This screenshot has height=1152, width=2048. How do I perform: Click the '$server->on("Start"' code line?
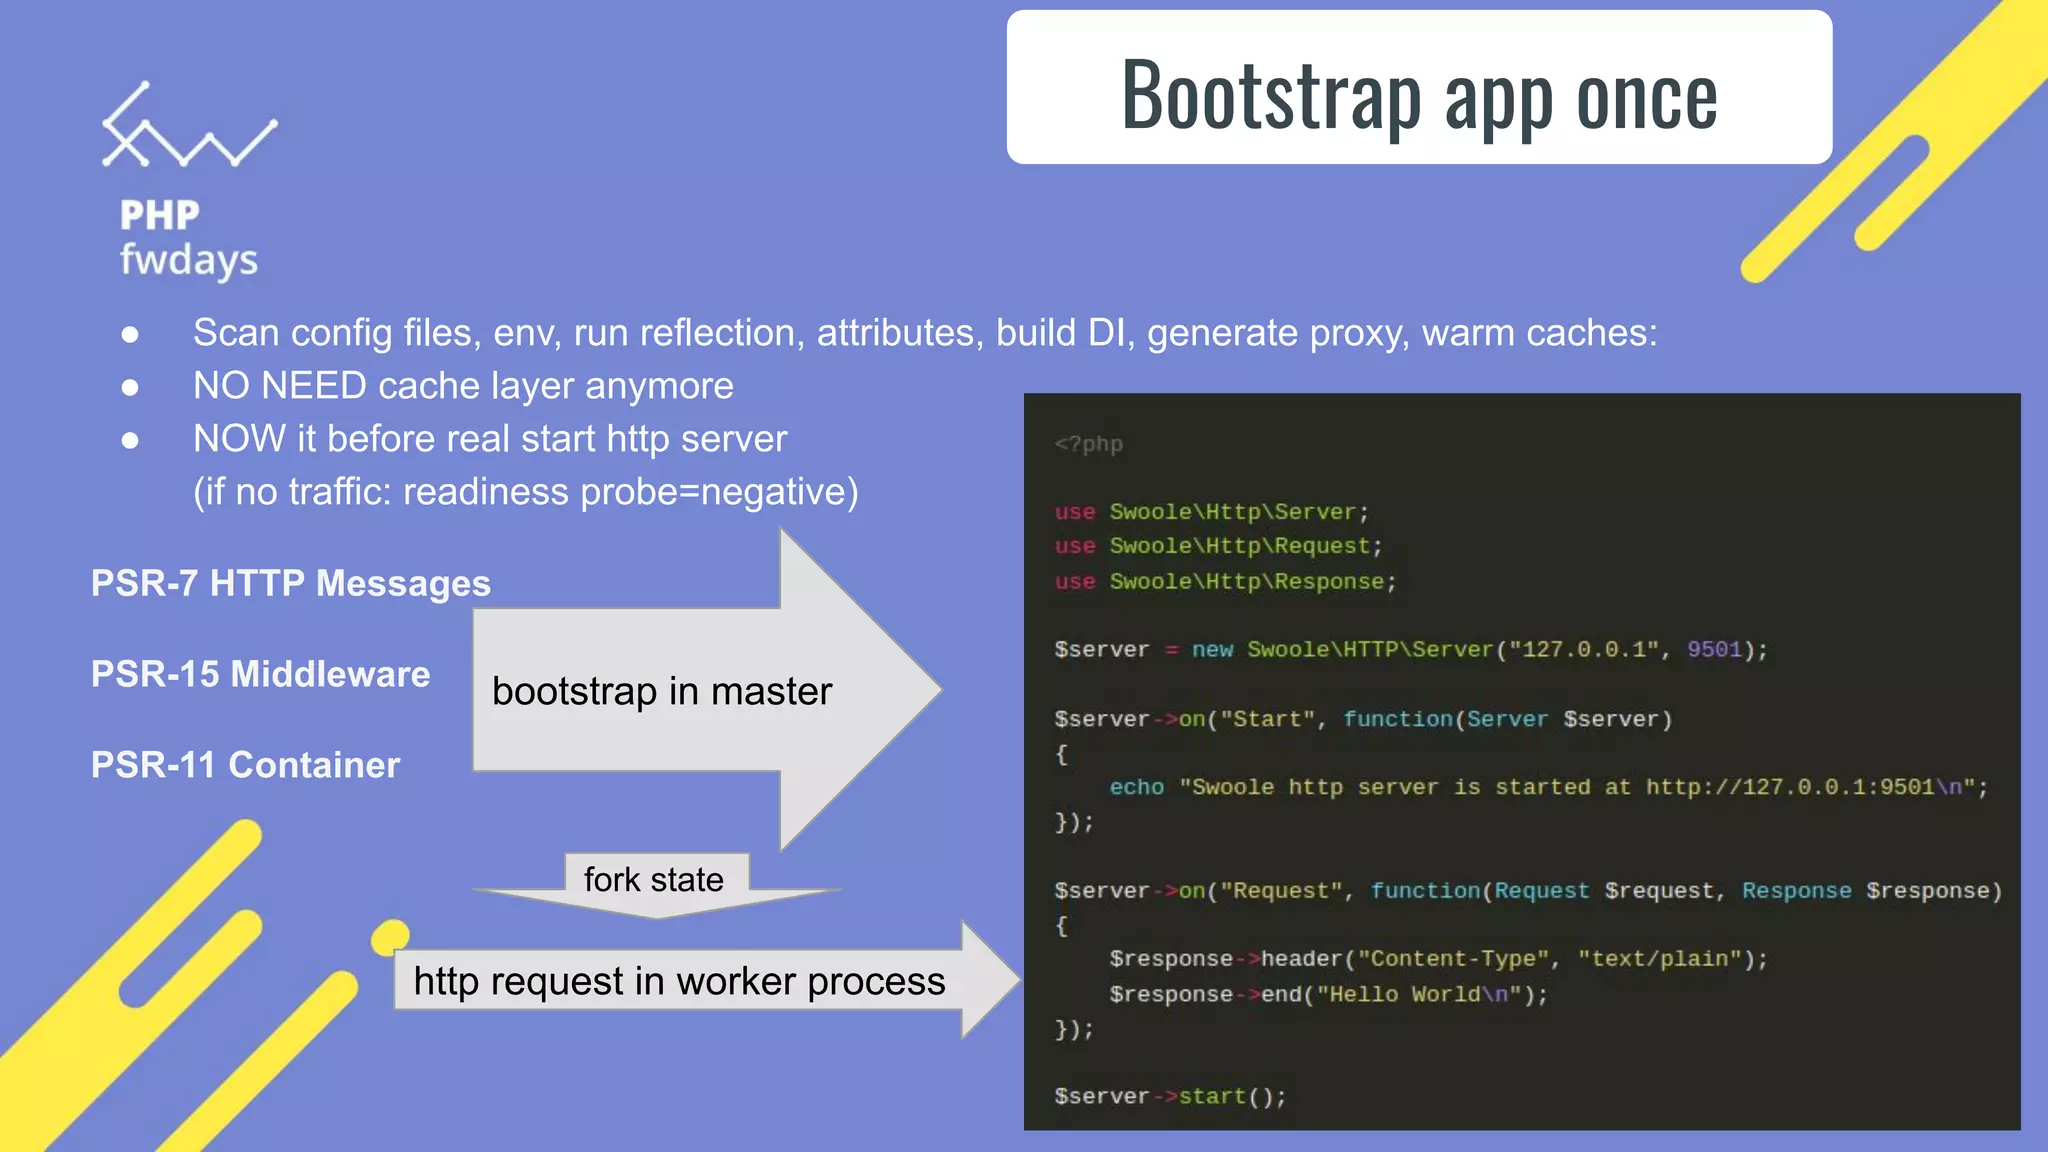coord(1363,719)
